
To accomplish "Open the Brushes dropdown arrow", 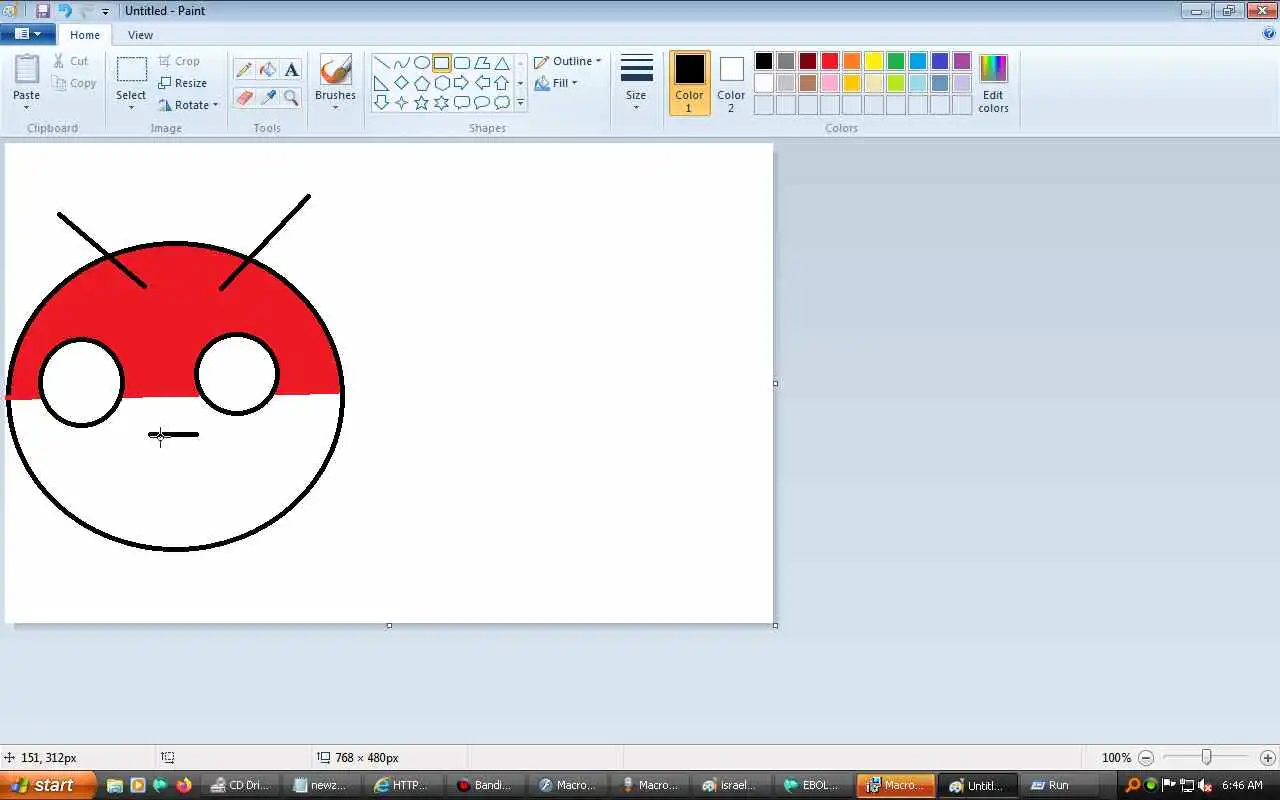I will tap(335, 107).
